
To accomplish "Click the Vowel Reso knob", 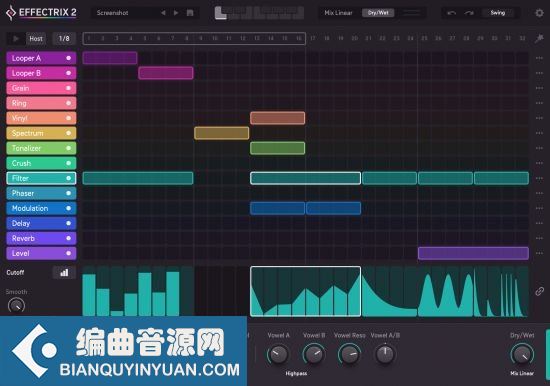I will [x=349, y=354].
